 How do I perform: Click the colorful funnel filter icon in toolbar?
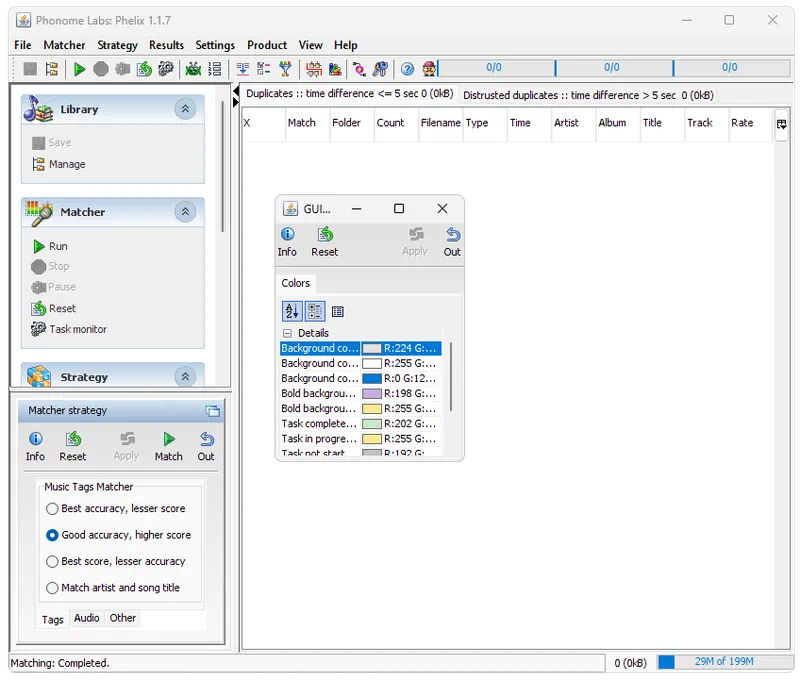coord(285,69)
